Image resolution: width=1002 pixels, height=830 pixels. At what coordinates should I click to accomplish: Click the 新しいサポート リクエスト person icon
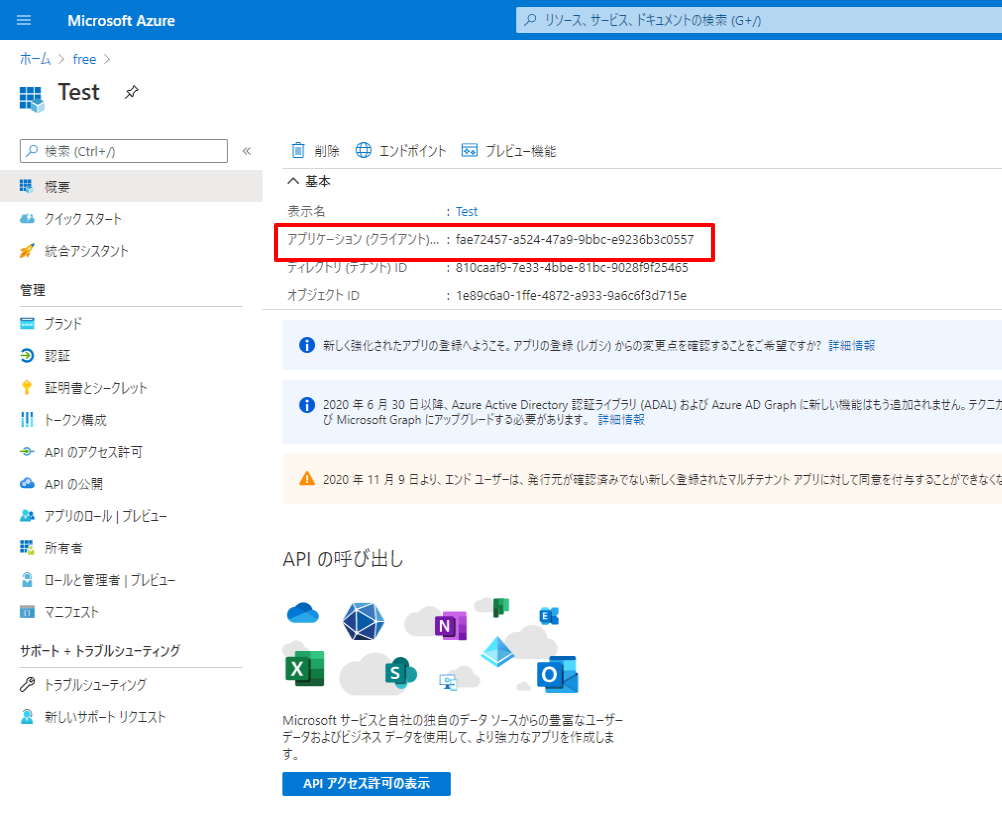tap(27, 716)
